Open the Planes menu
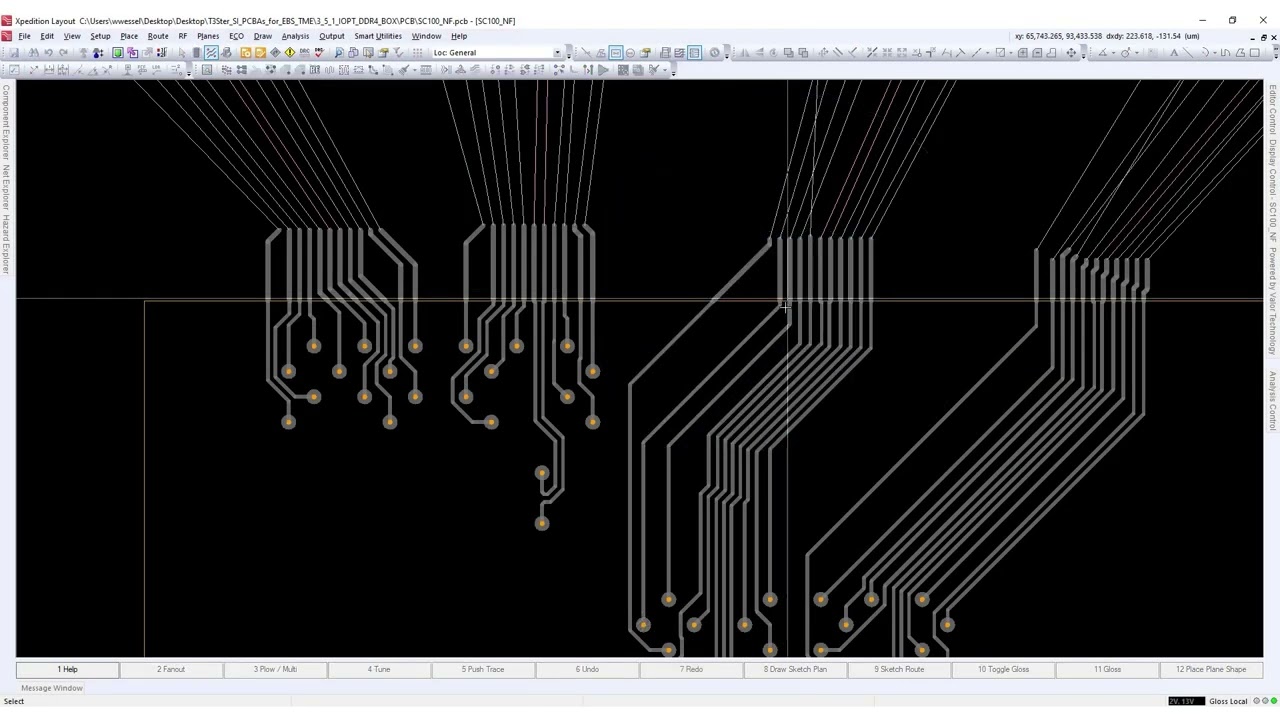 tap(208, 36)
